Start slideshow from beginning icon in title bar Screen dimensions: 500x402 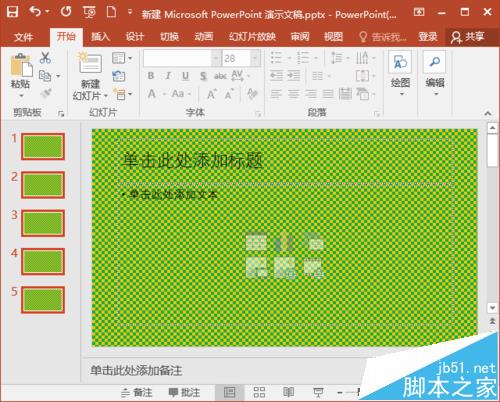pyautogui.click(x=89, y=12)
